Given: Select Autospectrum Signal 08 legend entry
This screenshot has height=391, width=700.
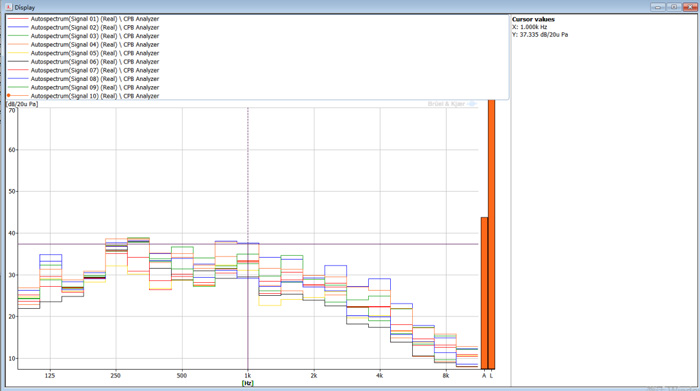Looking at the screenshot, I should pyautogui.click(x=83, y=79).
